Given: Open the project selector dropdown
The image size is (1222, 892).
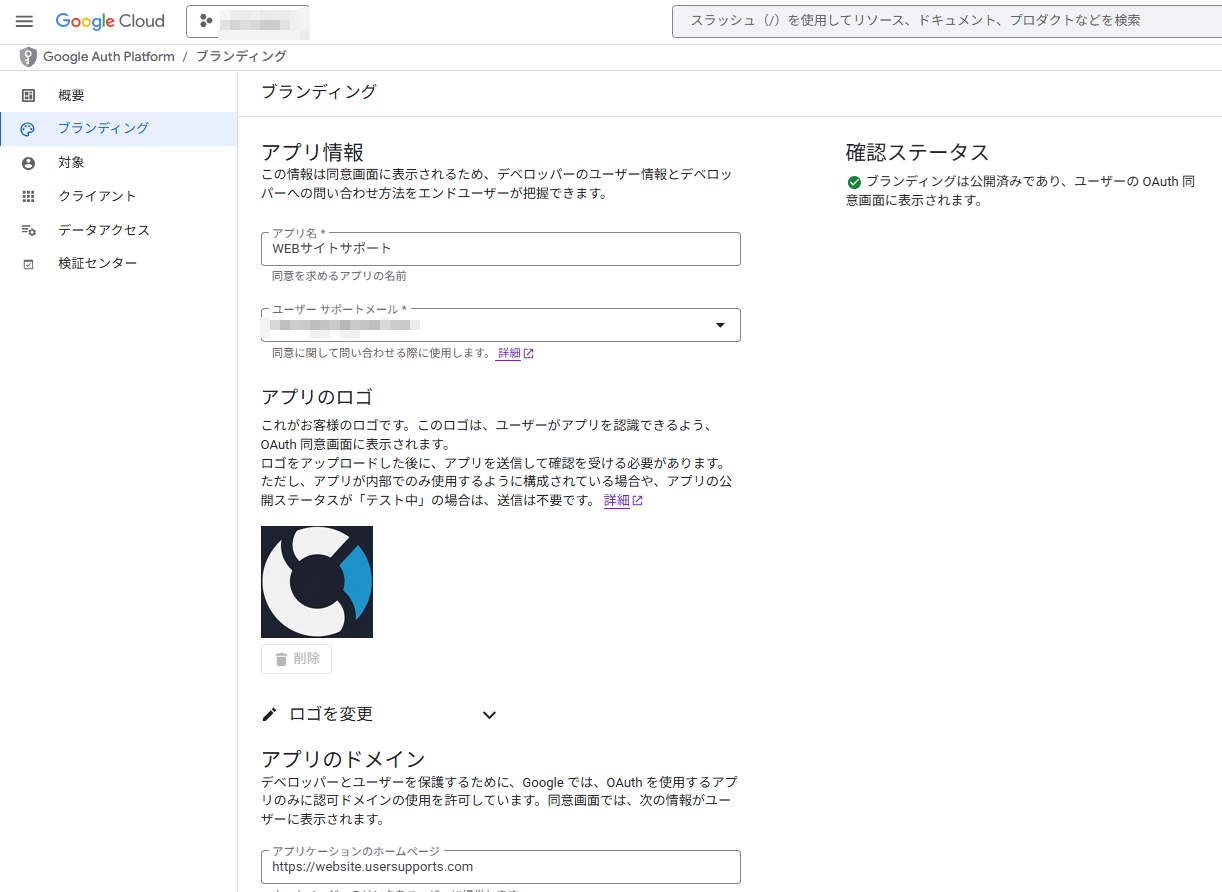Looking at the screenshot, I should pos(248,21).
